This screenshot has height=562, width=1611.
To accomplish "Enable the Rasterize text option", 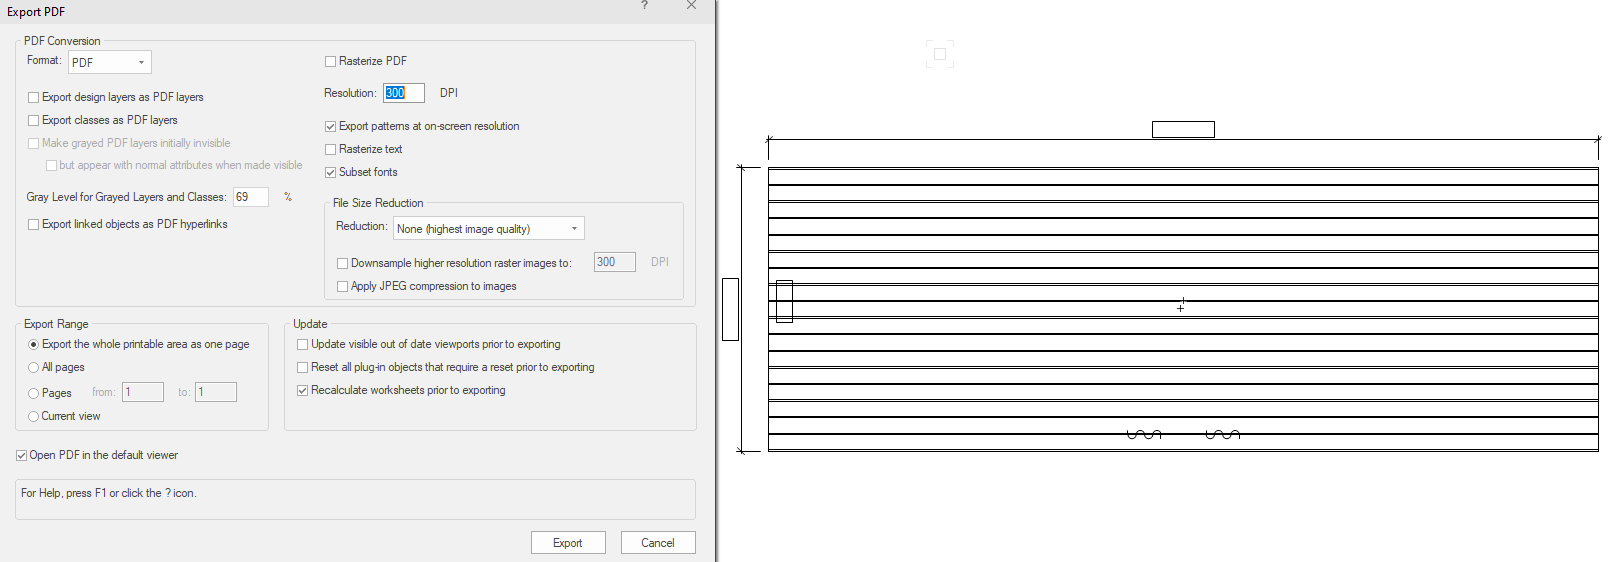I will 331,150.
